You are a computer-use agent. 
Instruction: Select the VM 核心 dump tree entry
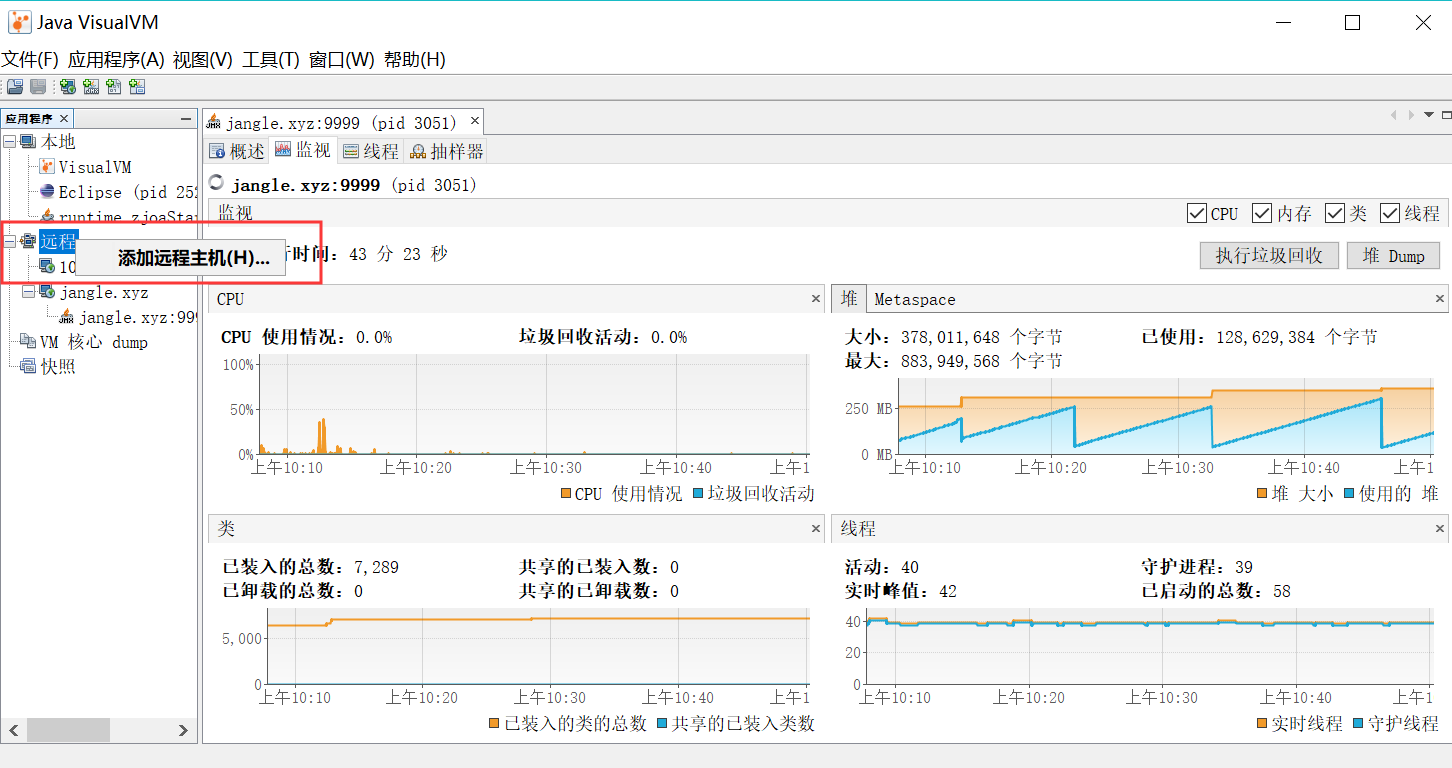[94, 342]
